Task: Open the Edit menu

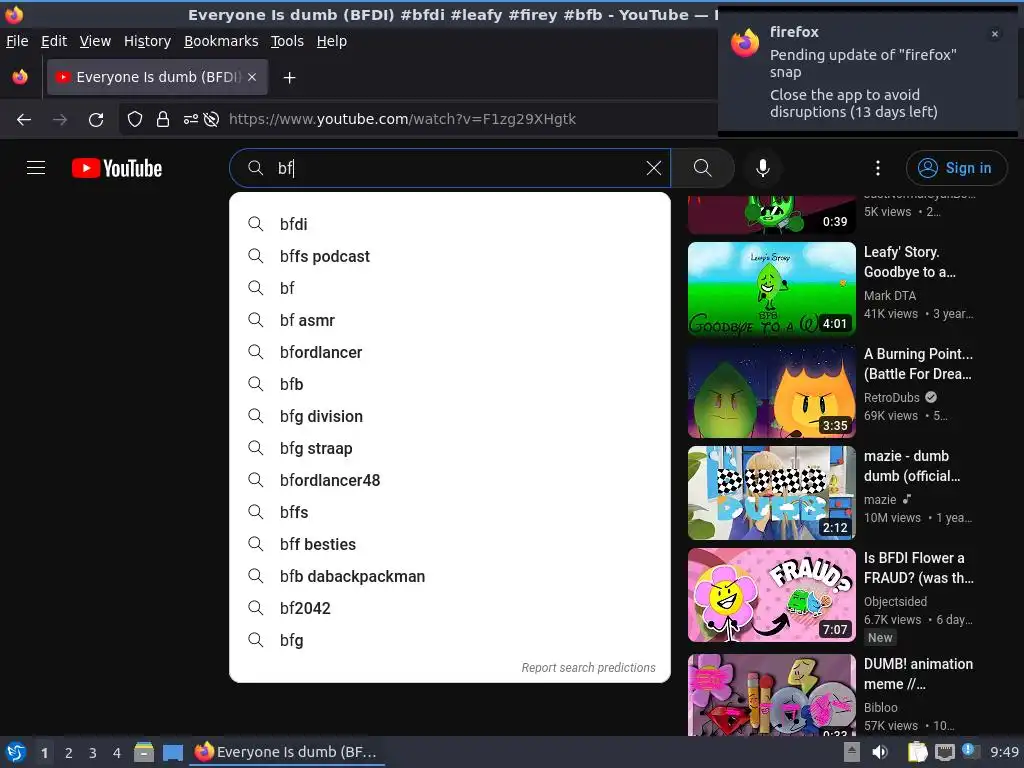Action: (54, 41)
